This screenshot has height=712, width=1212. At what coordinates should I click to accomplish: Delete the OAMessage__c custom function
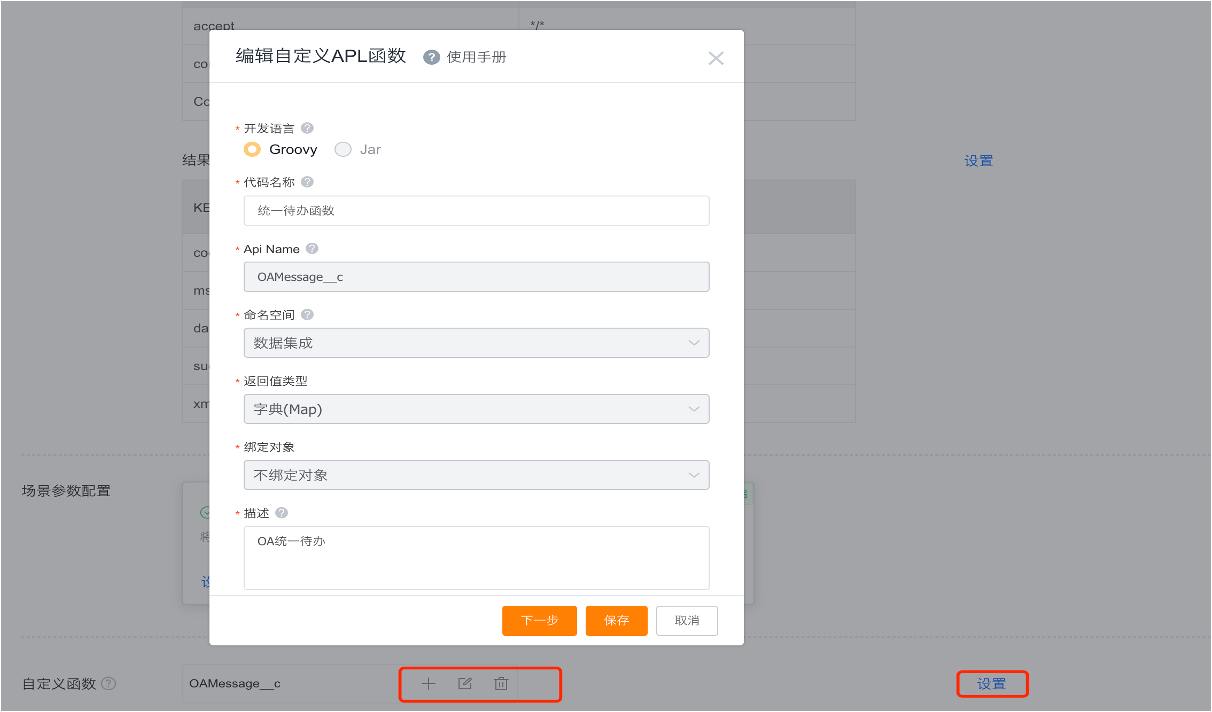point(501,684)
